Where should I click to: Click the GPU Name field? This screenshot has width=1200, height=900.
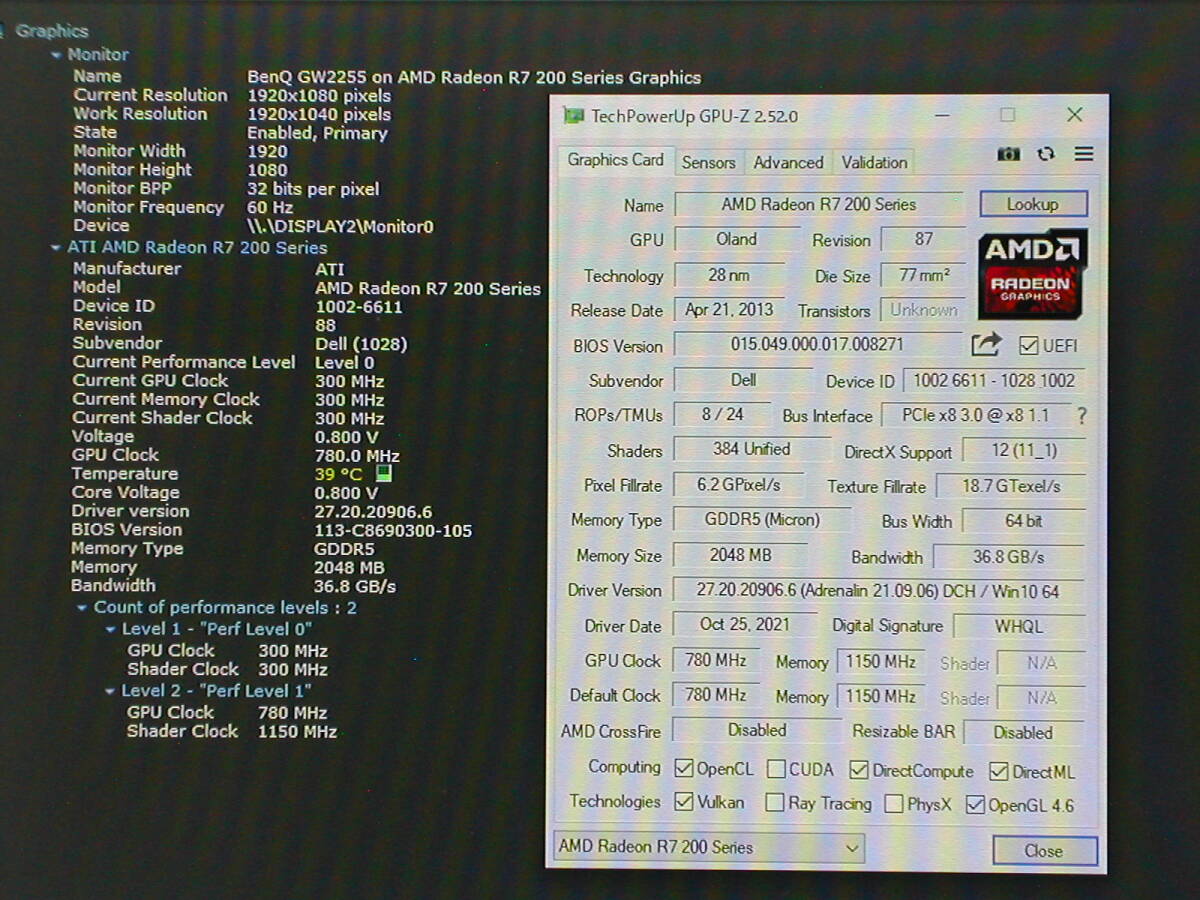pos(818,204)
